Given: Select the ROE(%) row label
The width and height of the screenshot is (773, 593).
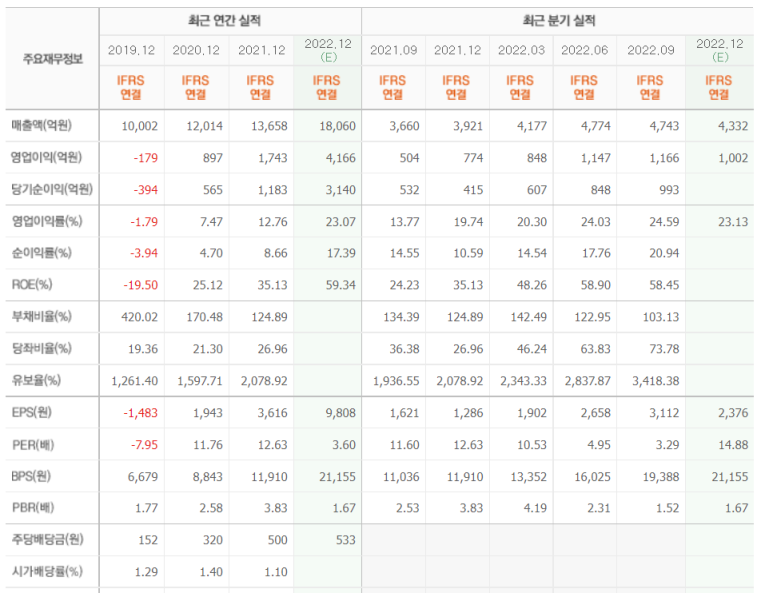Looking at the screenshot, I should [32, 285].
